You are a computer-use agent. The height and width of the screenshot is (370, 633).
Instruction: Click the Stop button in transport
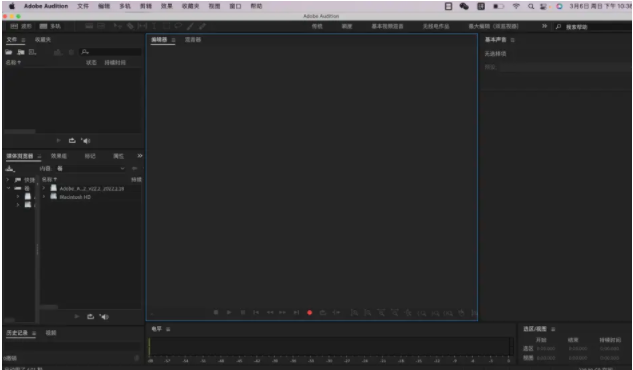pyautogui.click(x=216, y=312)
